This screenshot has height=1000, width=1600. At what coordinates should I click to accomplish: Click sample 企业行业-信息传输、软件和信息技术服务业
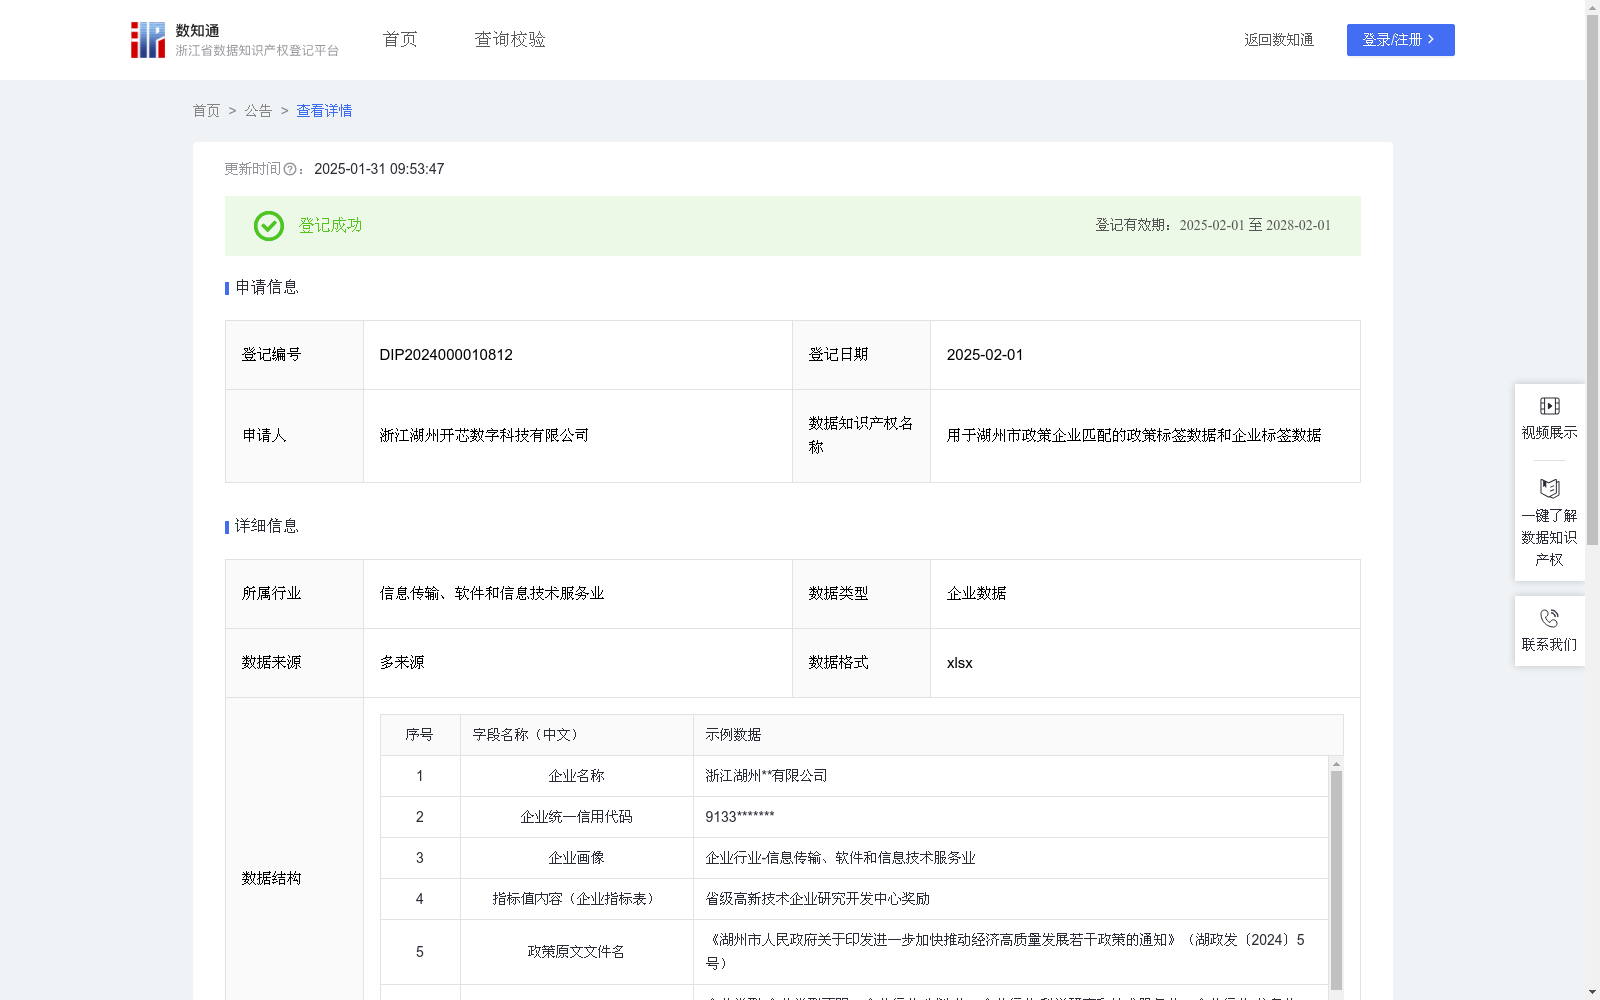(x=840, y=858)
